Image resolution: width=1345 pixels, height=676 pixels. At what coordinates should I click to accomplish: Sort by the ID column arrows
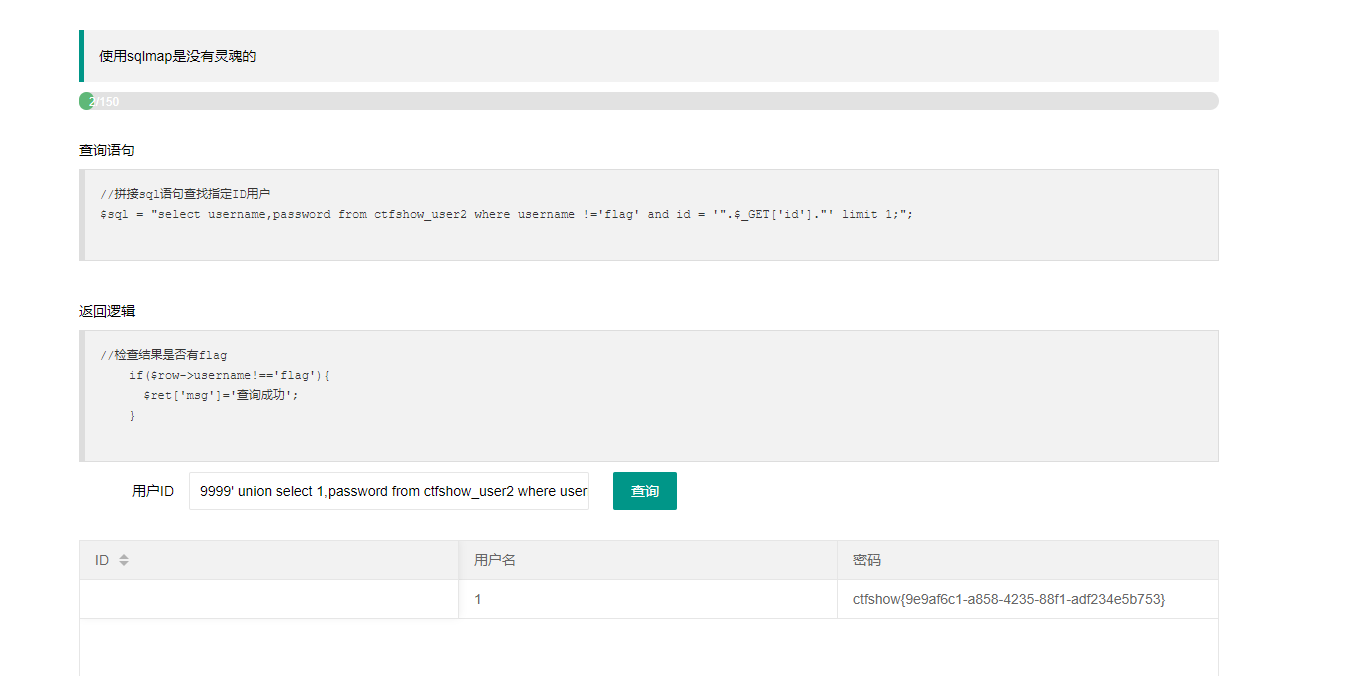(124, 561)
